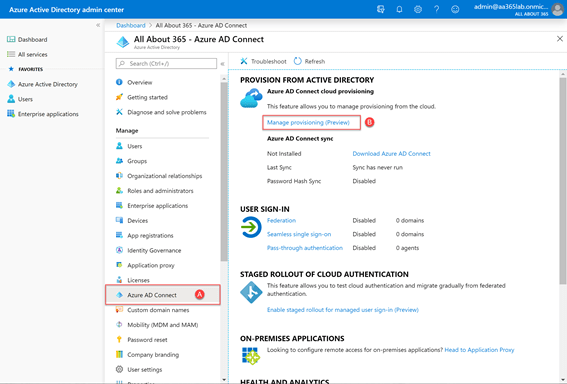Click the Azure Active Directory favorite icon
This screenshot has width=567, height=384.
11,84
